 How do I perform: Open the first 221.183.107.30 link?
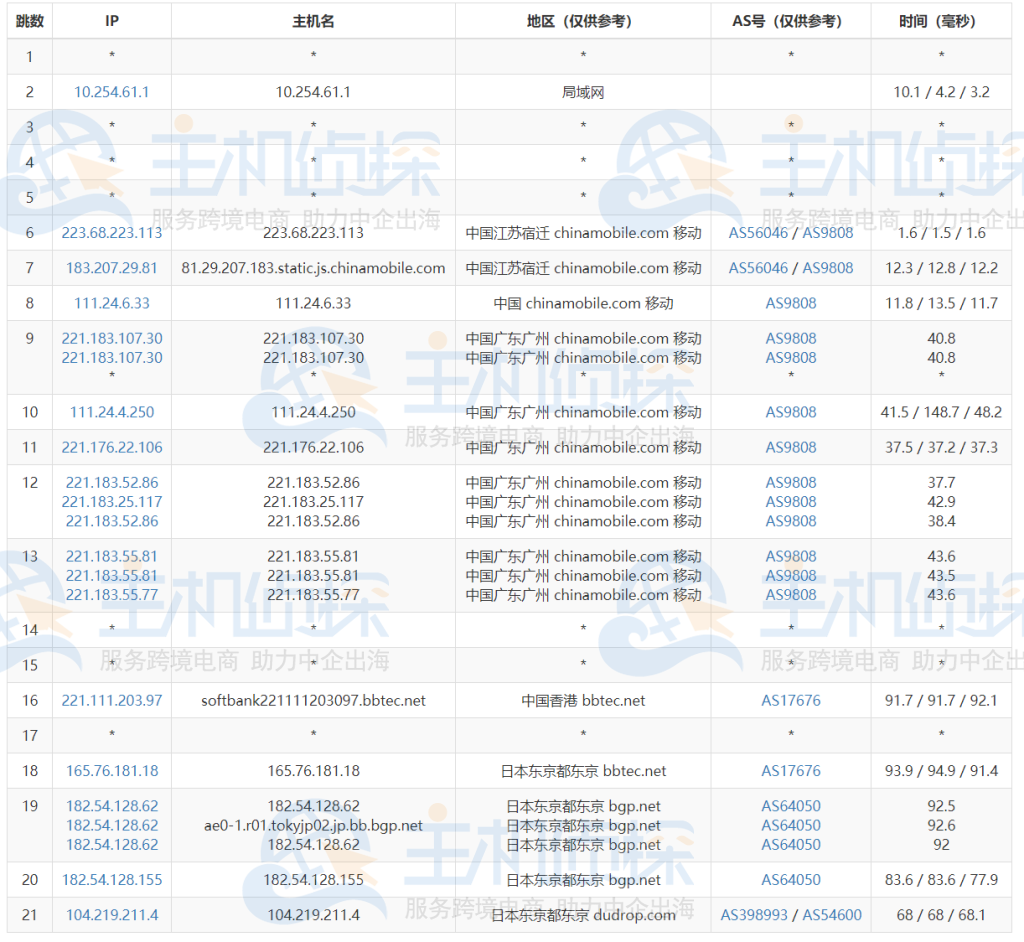tap(111, 338)
